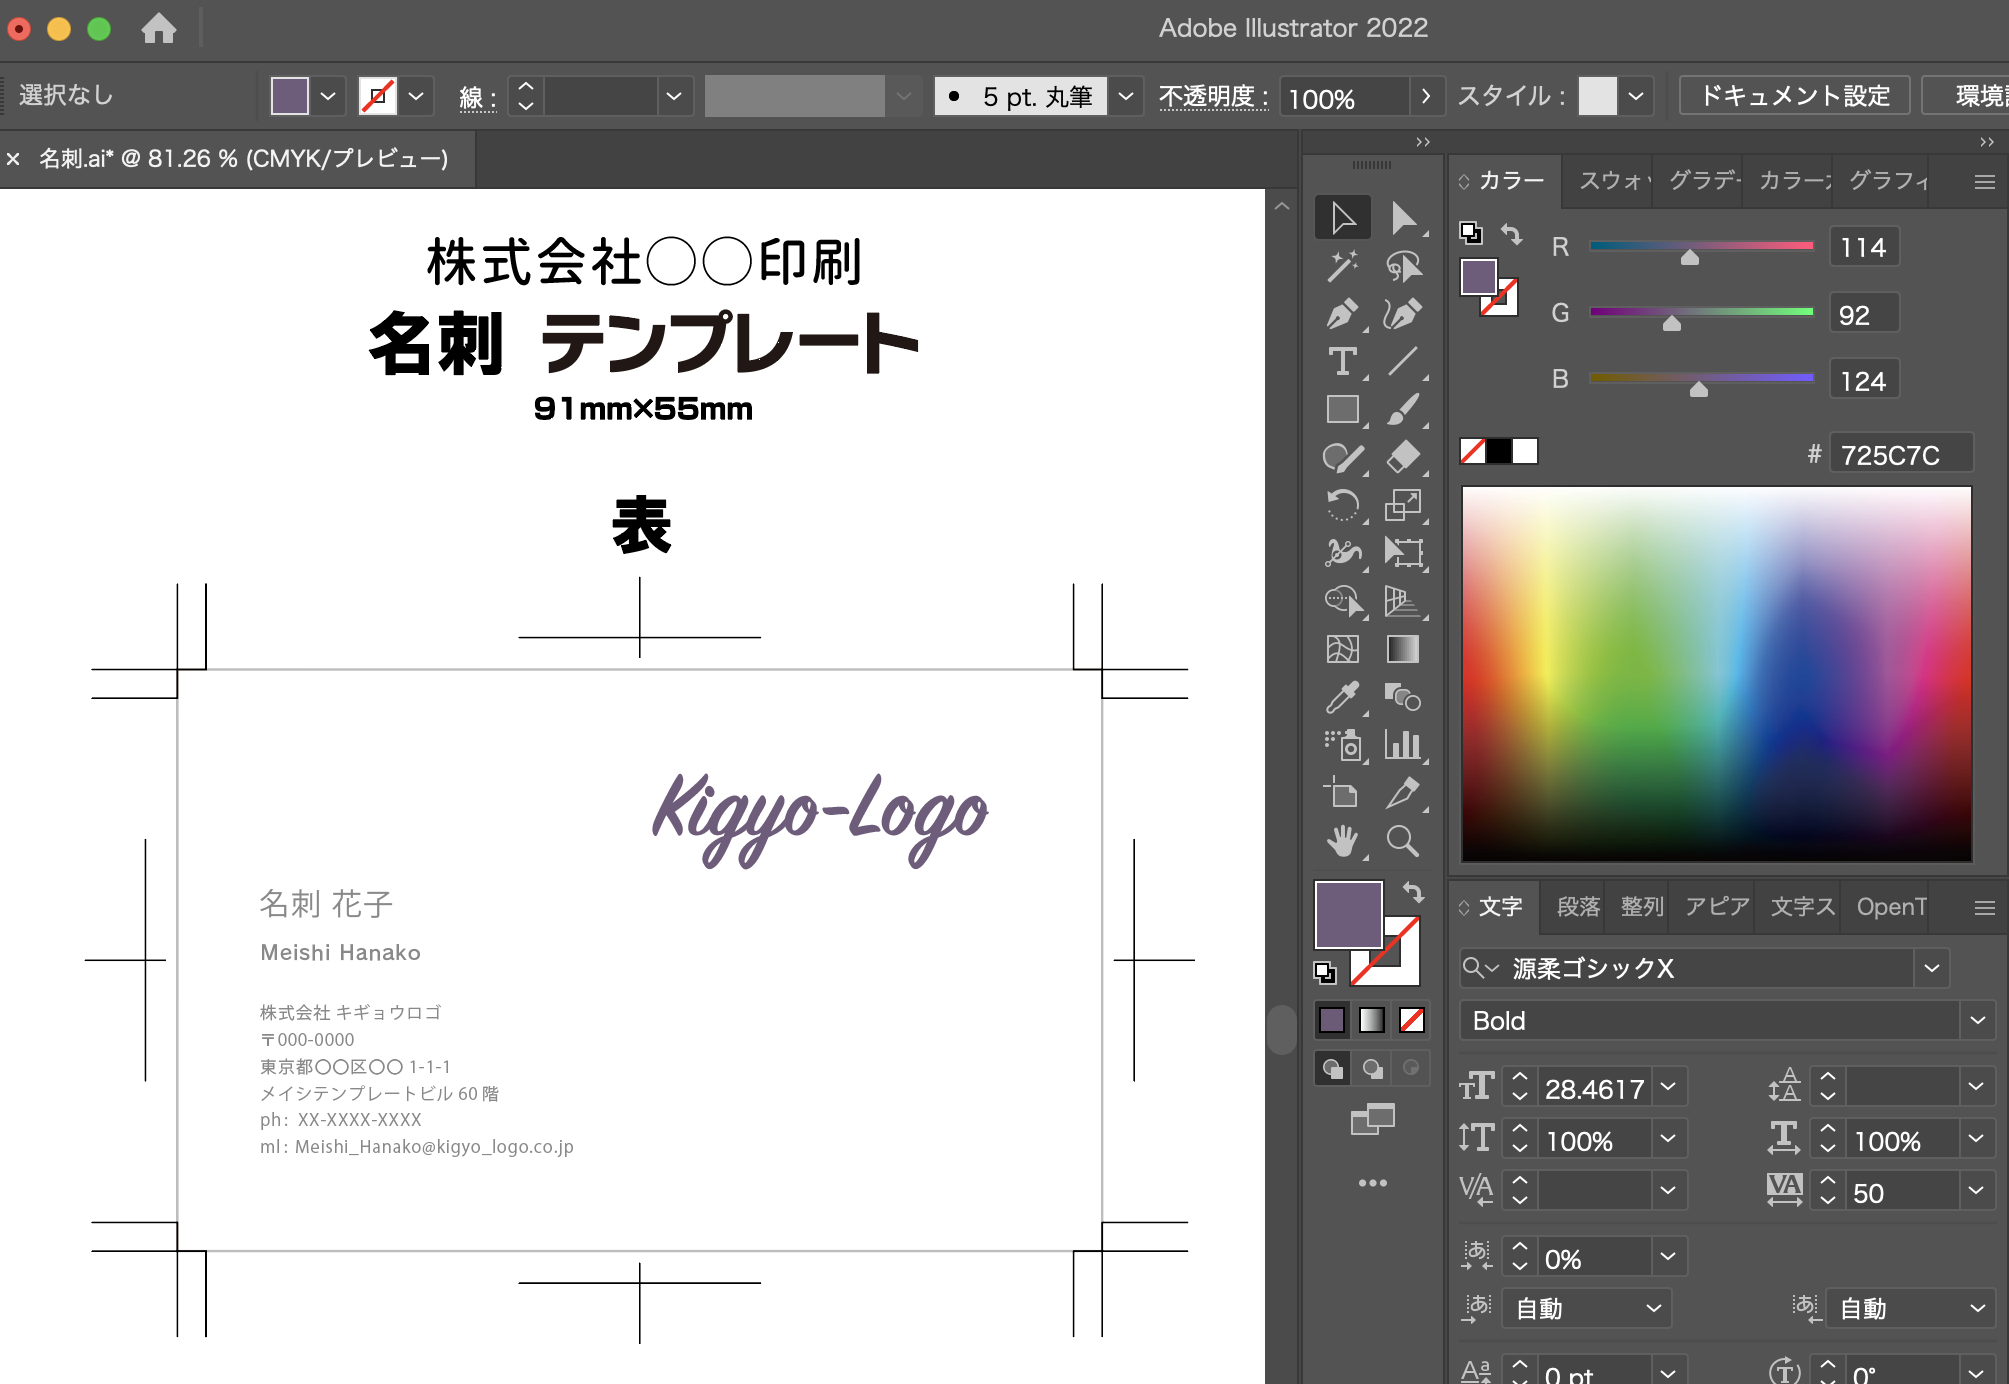Select the Lasso tool
Screen dimensions: 2009x1384
point(1403,266)
